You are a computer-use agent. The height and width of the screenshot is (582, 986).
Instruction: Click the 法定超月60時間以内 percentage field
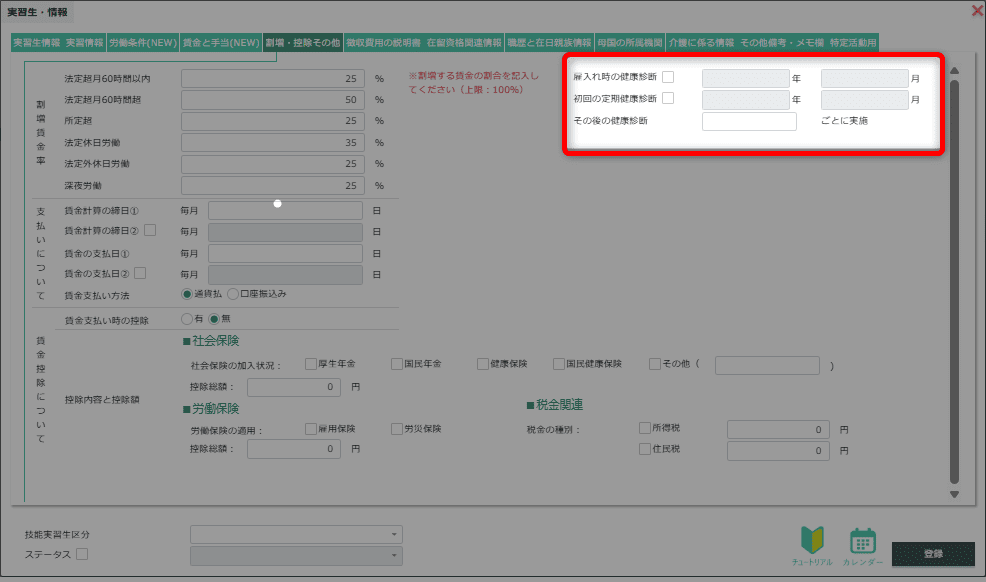273,79
